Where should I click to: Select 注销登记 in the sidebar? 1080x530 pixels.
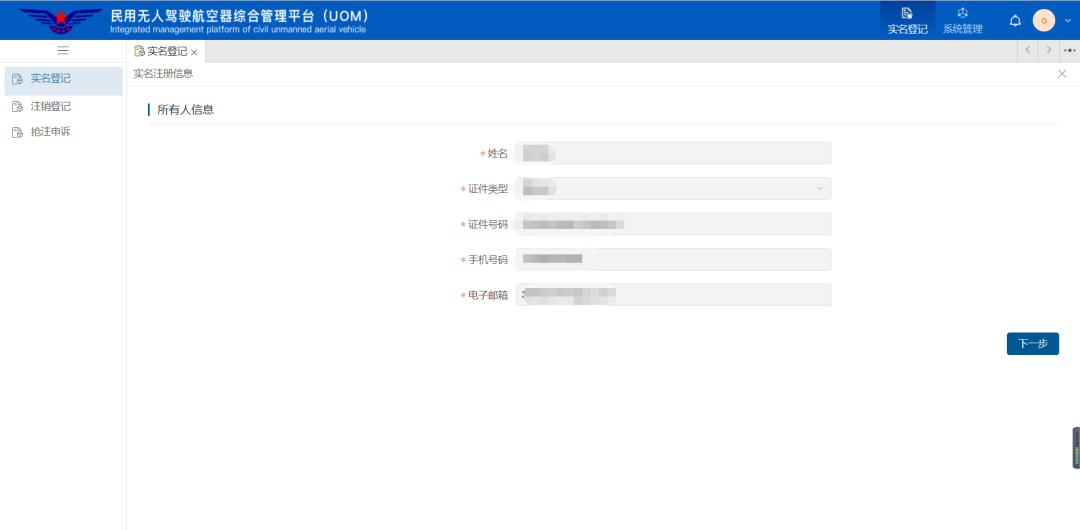50,106
